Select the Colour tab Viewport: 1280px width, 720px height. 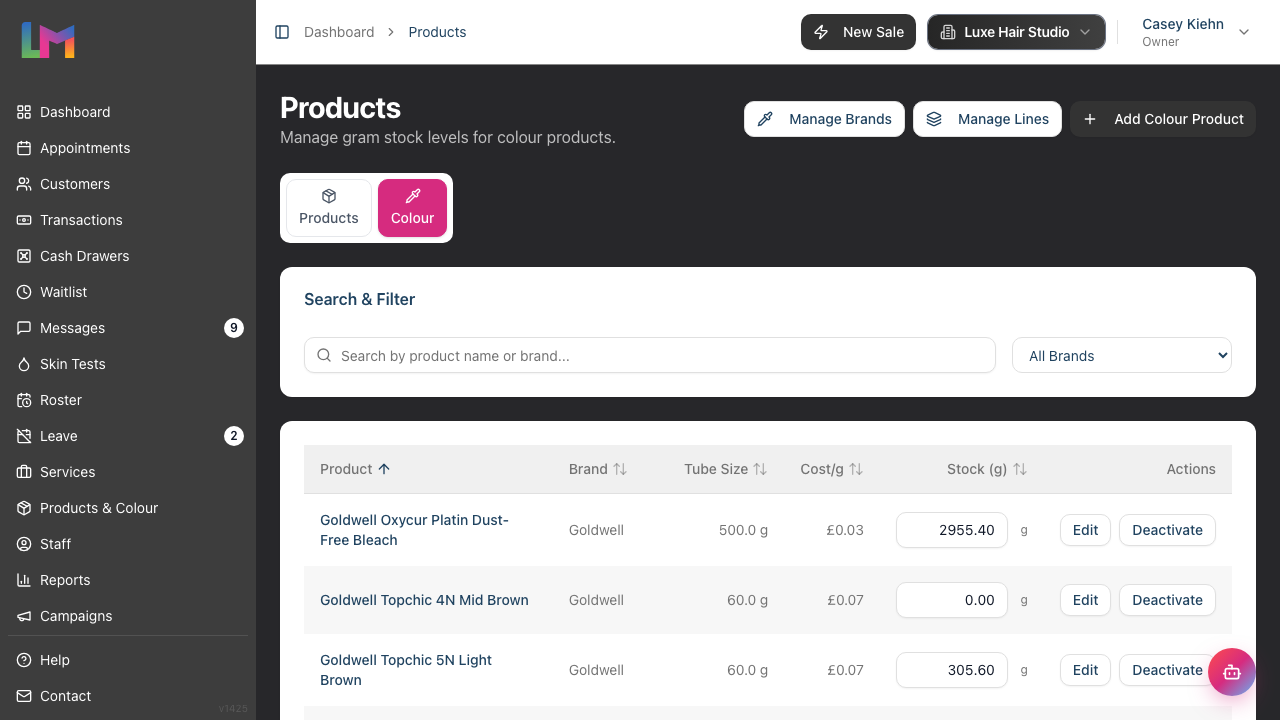pos(412,208)
